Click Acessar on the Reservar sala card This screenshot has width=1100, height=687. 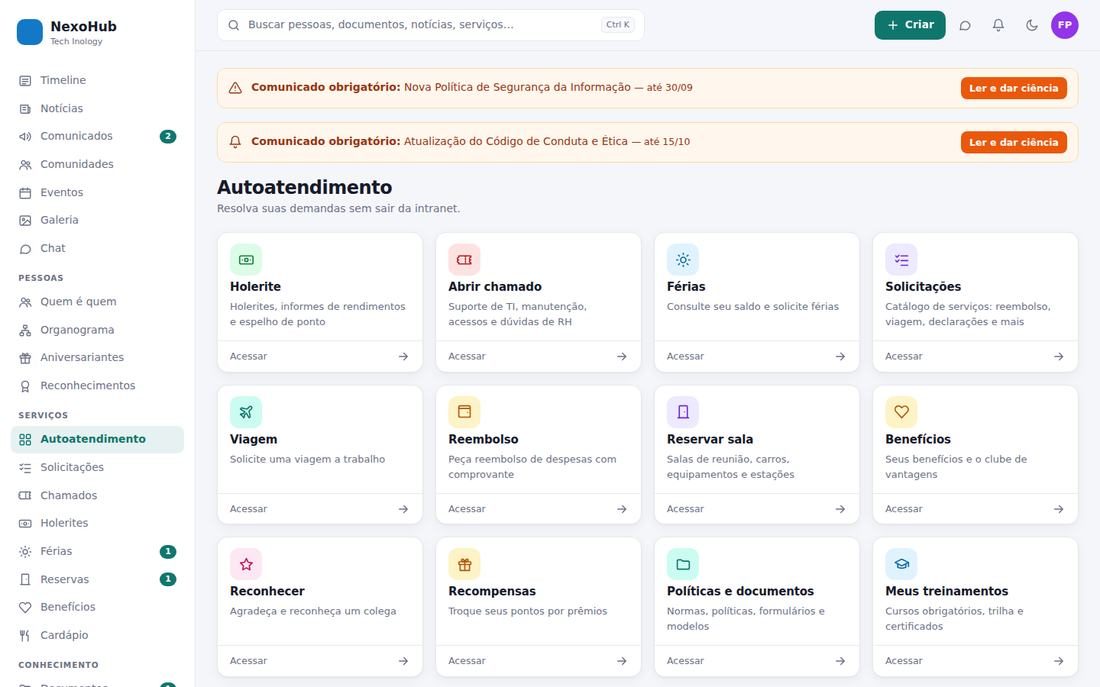click(x=685, y=509)
